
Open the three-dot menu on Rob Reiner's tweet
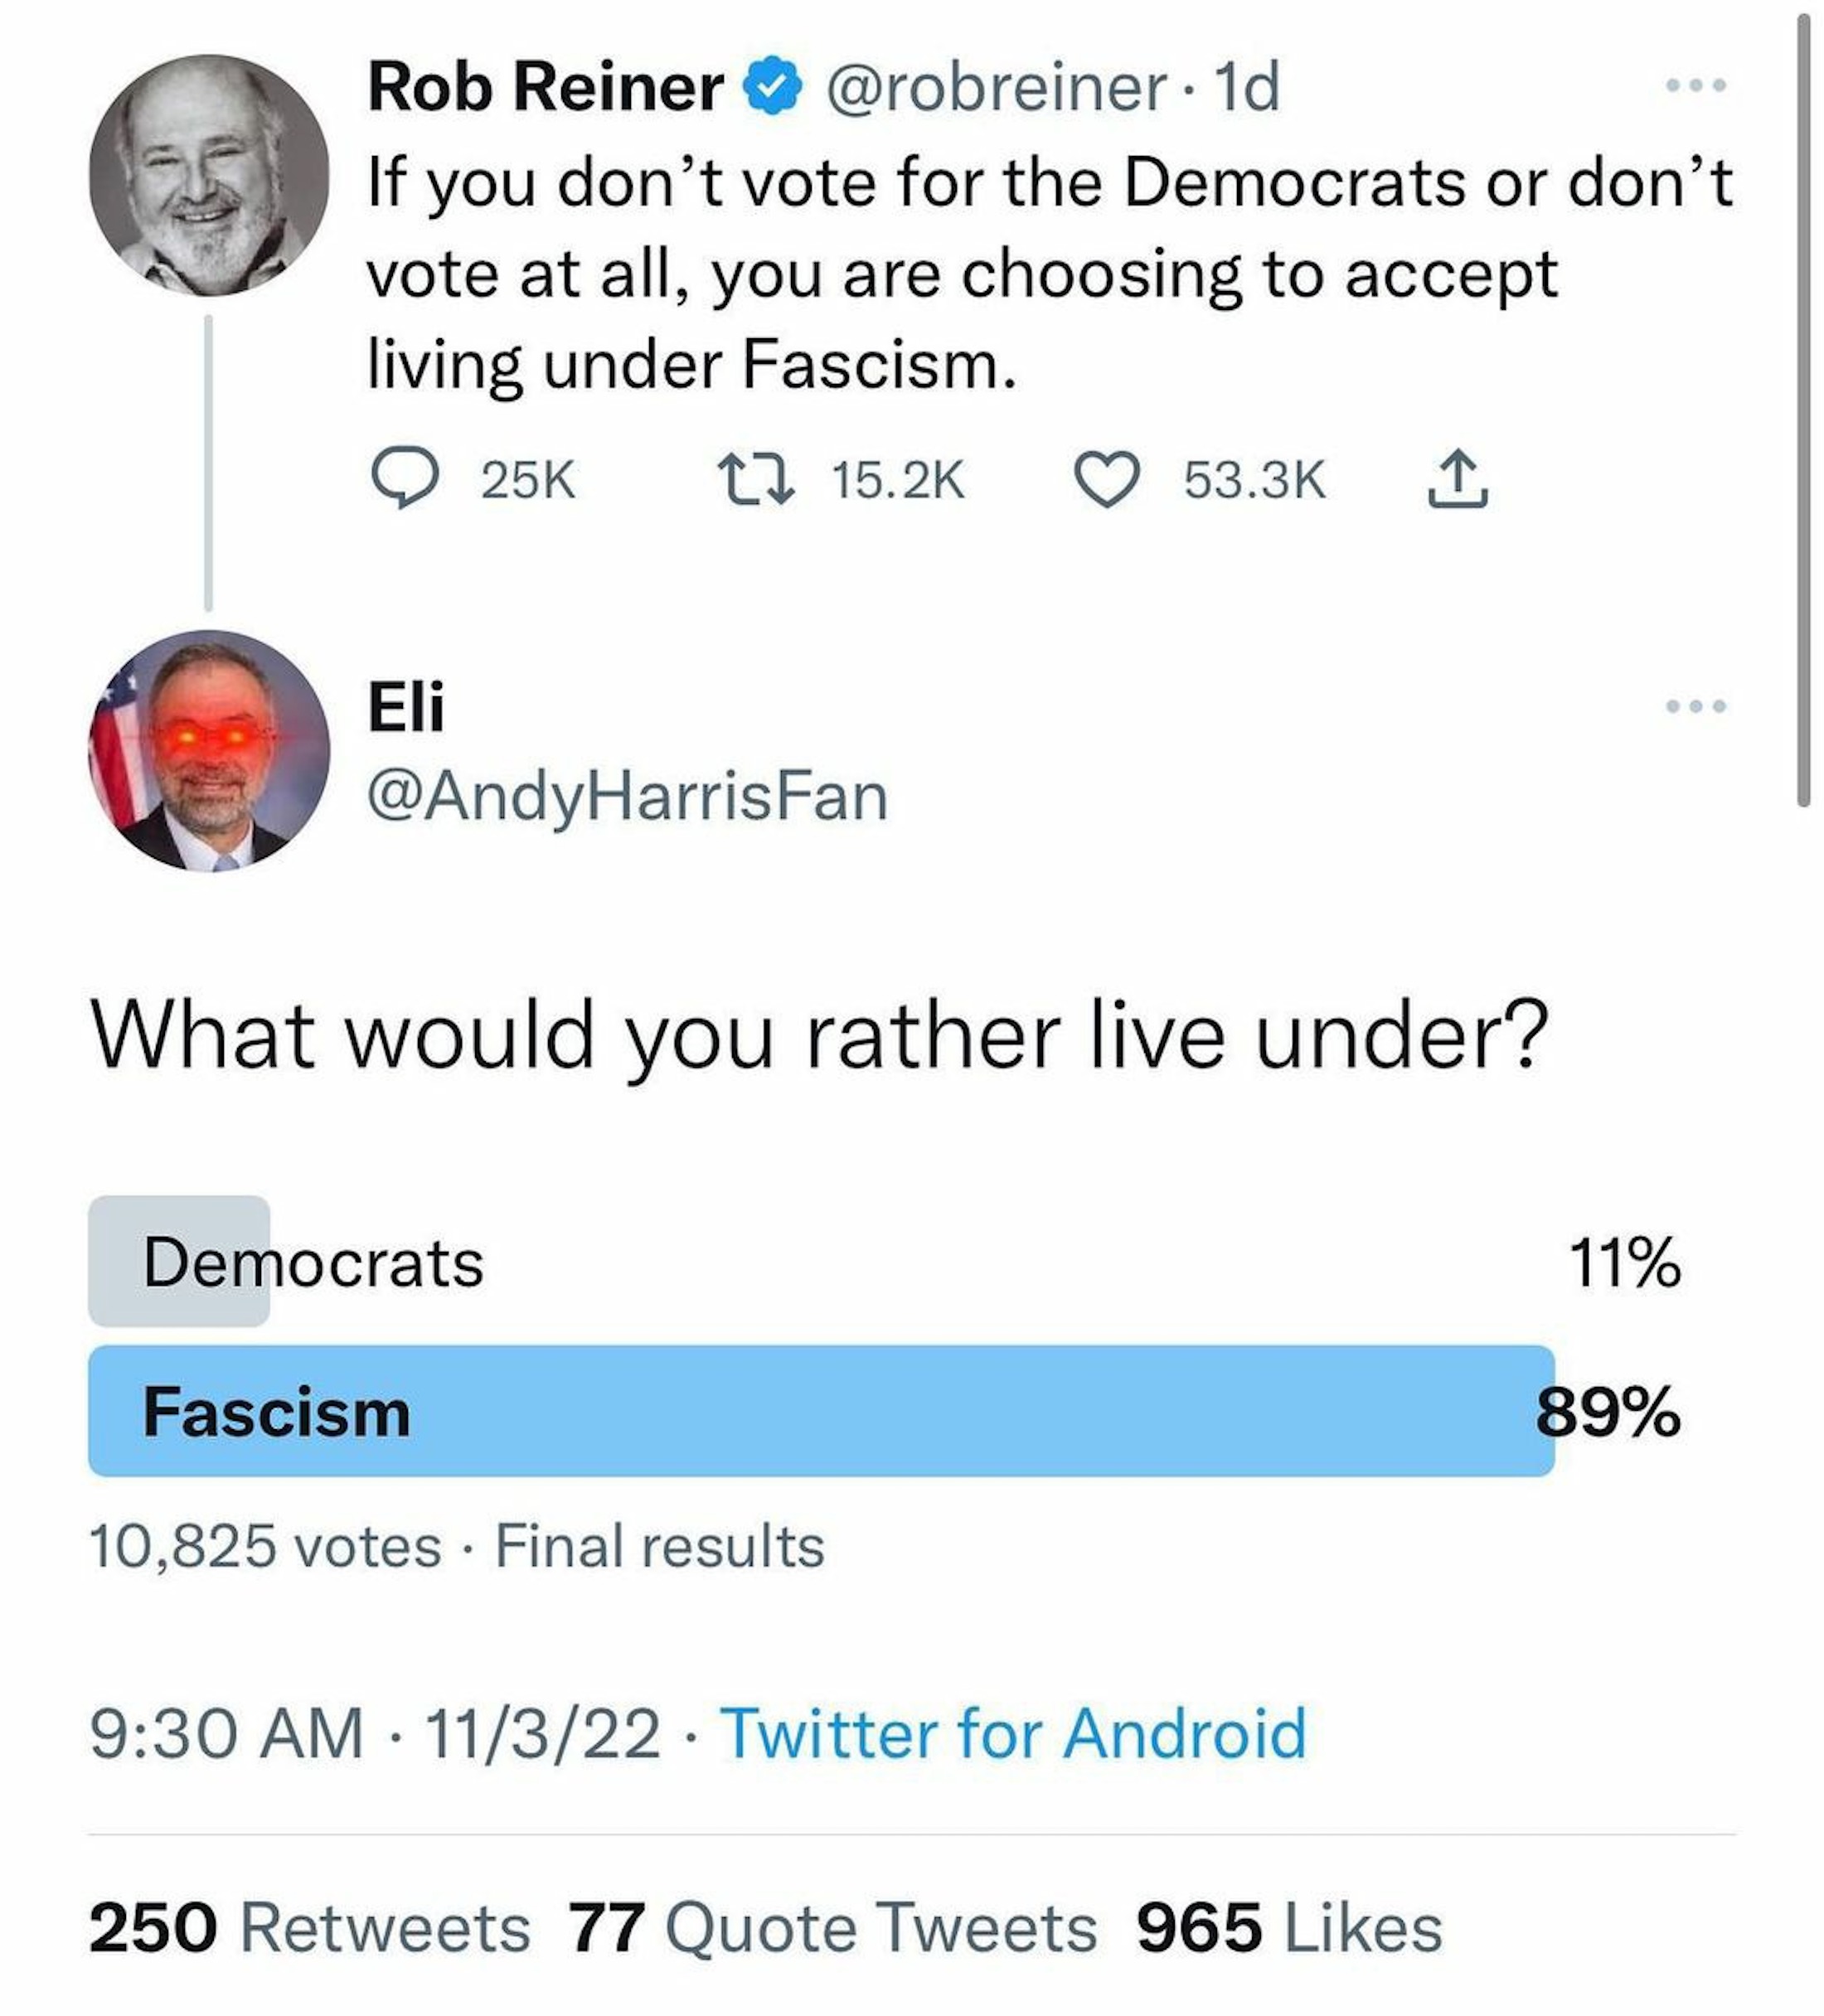(1695, 85)
